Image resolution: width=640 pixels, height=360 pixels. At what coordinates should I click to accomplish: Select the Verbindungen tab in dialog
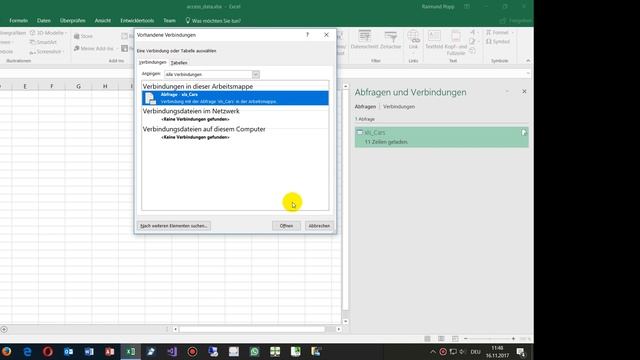153,62
